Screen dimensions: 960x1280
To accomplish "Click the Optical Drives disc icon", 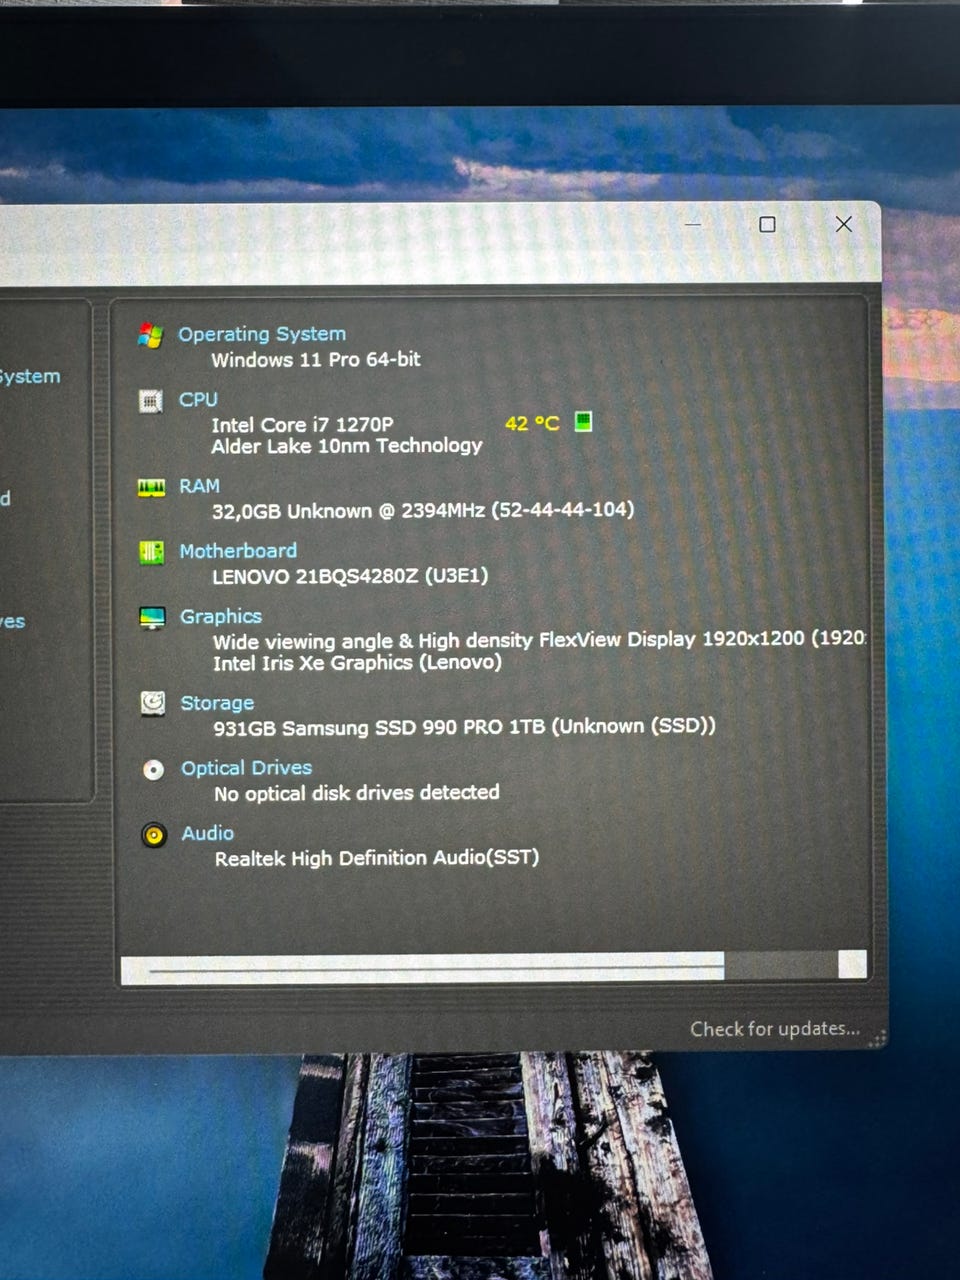I will (153, 769).
